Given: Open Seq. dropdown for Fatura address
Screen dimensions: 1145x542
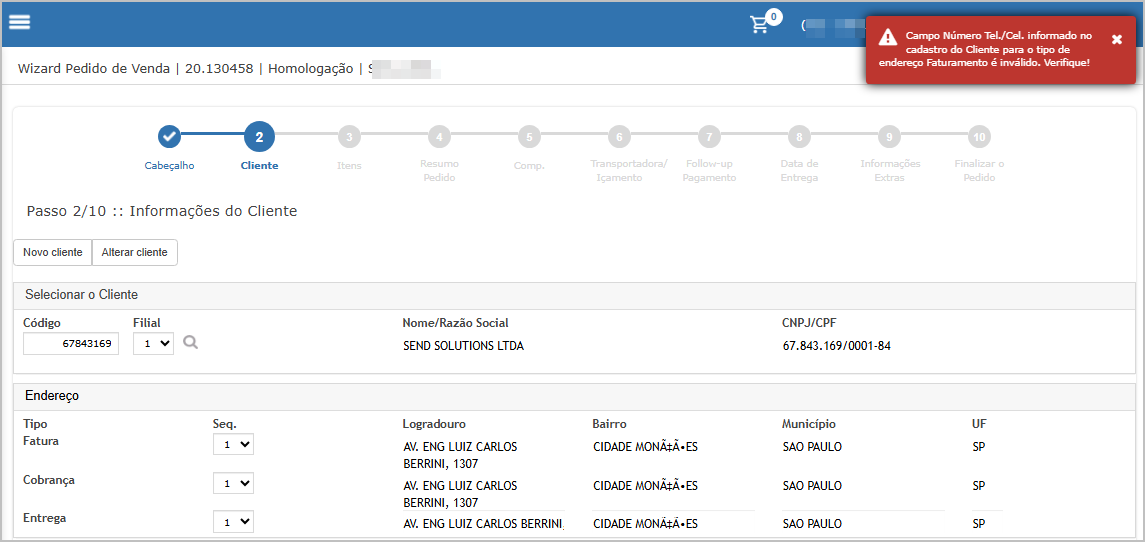Looking at the screenshot, I should point(233,444).
